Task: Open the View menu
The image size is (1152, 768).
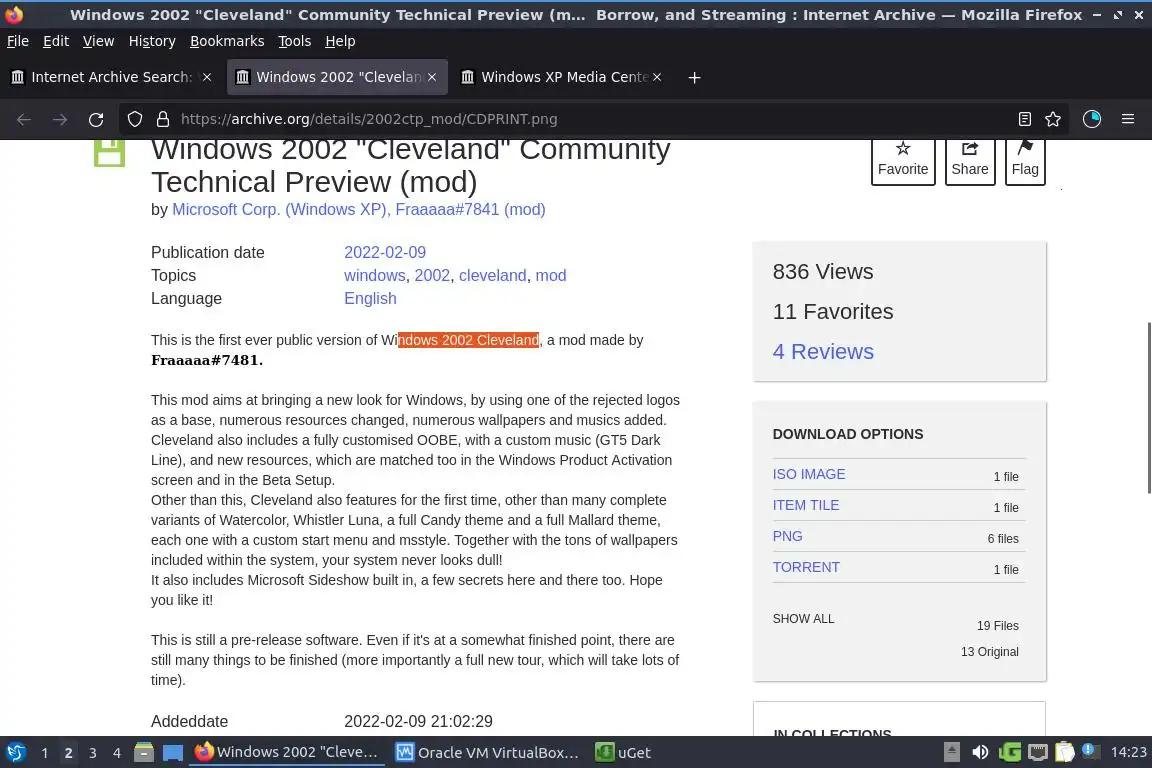Action: click(x=98, y=41)
